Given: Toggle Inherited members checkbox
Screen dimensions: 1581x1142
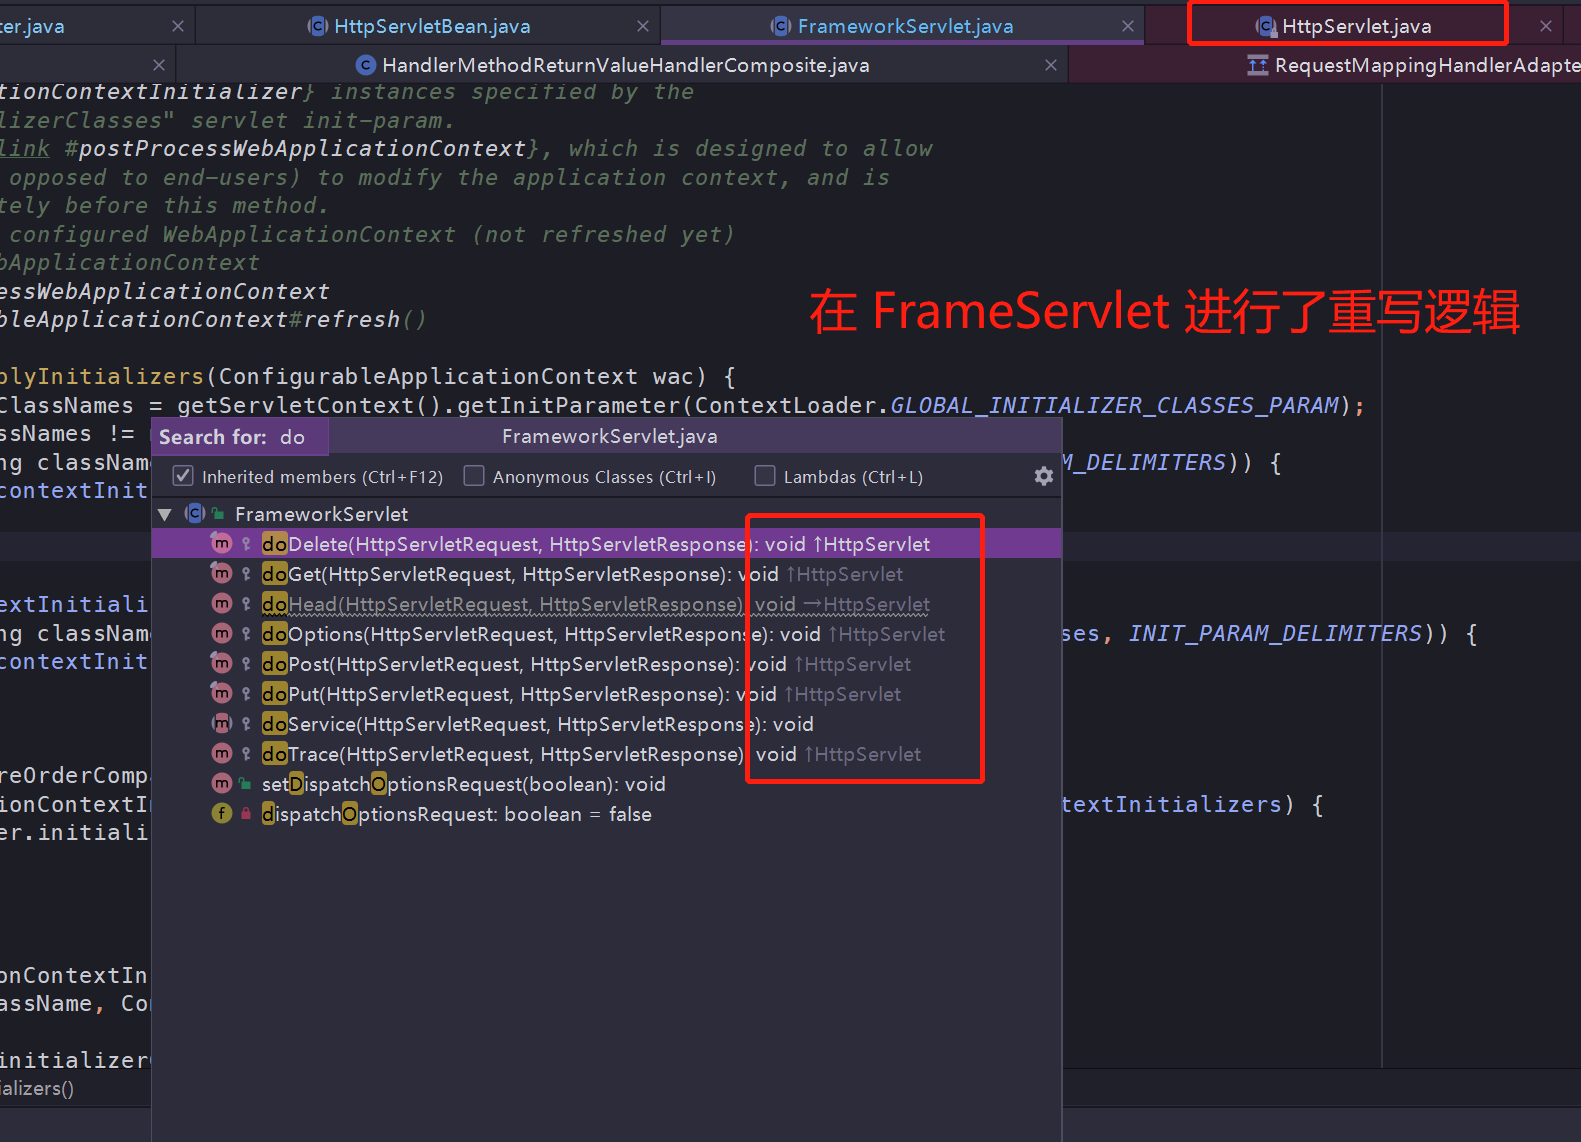Looking at the screenshot, I should (x=183, y=476).
